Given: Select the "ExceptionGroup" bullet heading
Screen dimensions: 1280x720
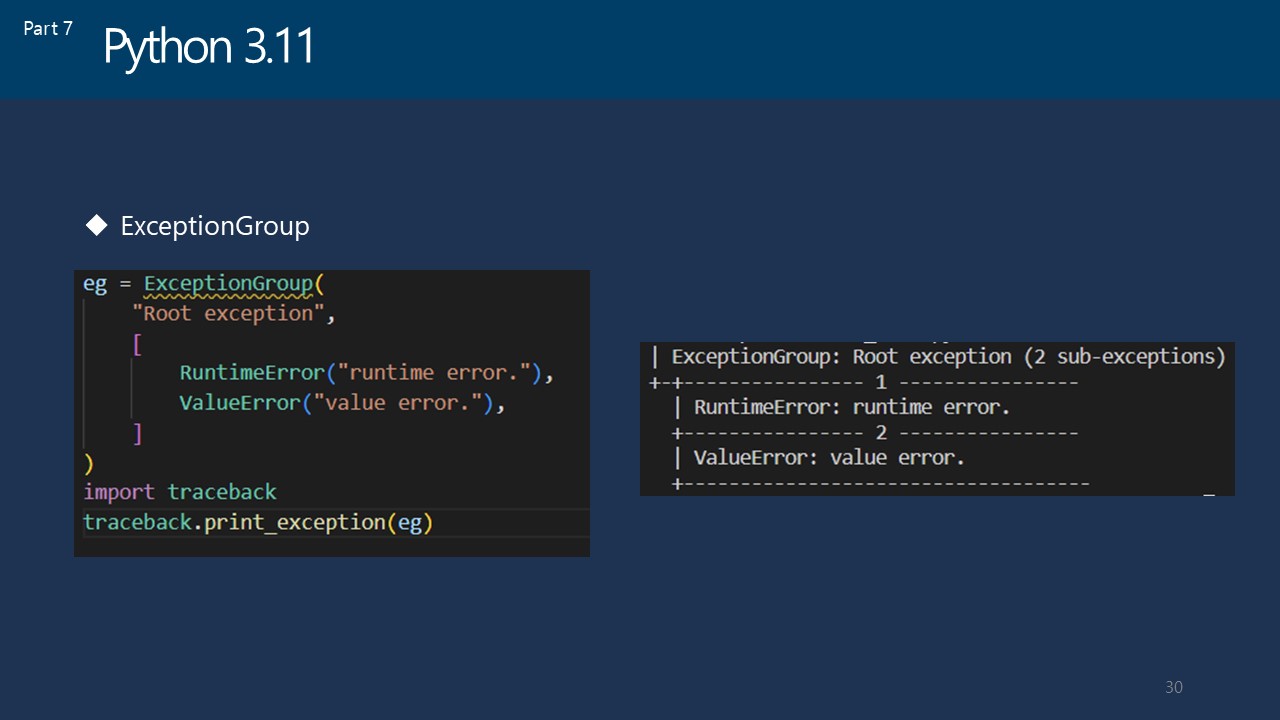Looking at the screenshot, I should coord(215,226).
